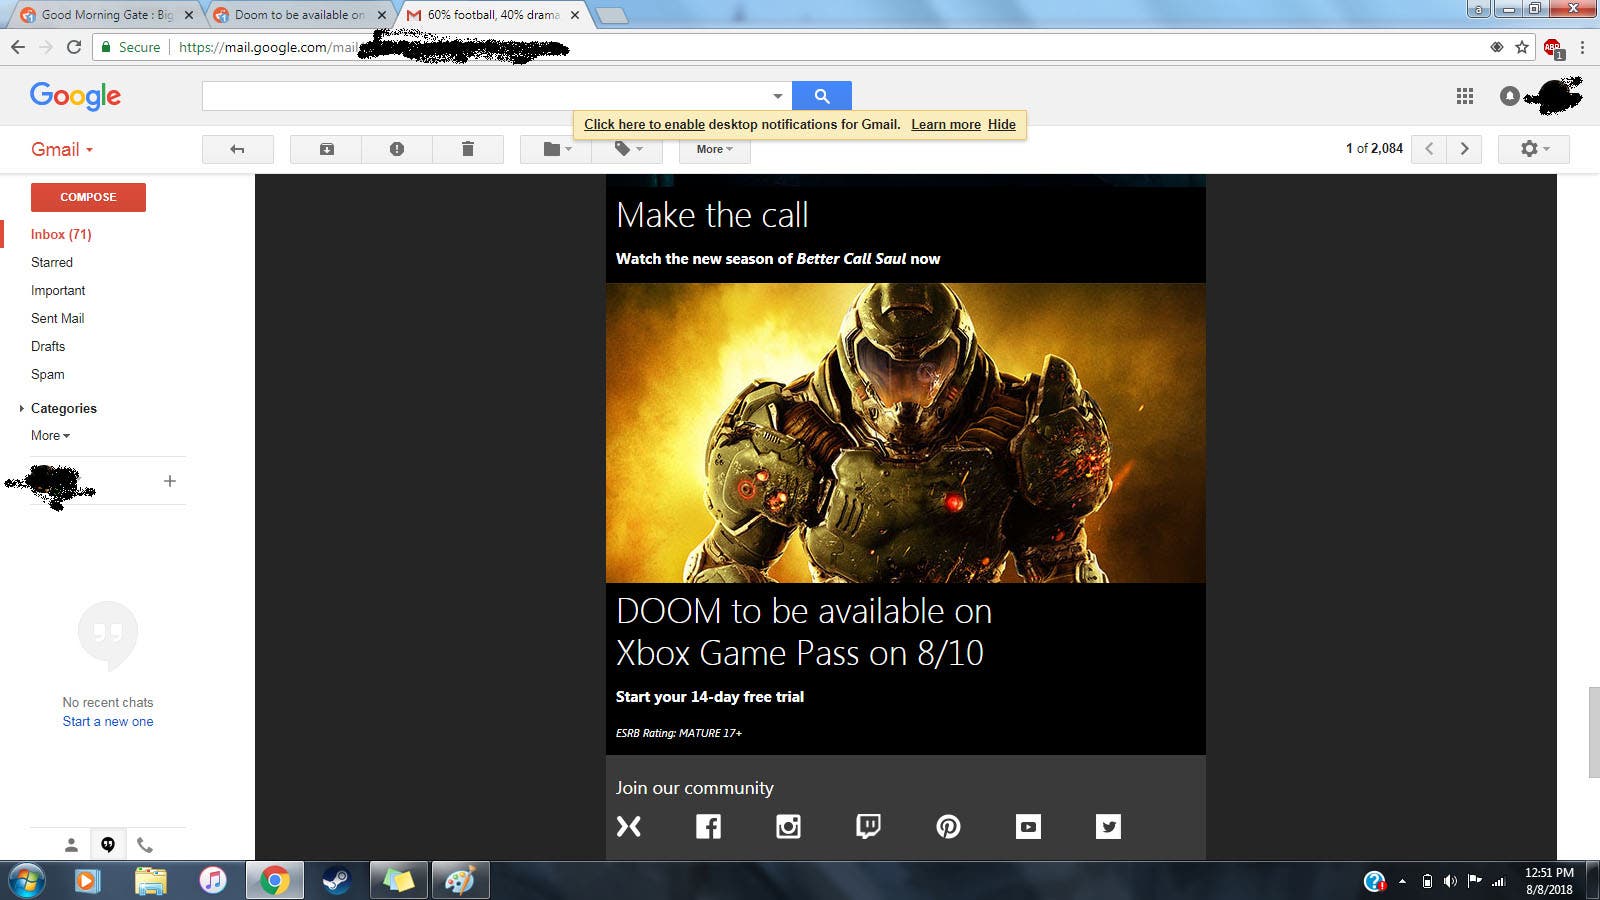Screen dimensions: 1600x900
Task: Click the COMPOSE button
Action: (x=88, y=197)
